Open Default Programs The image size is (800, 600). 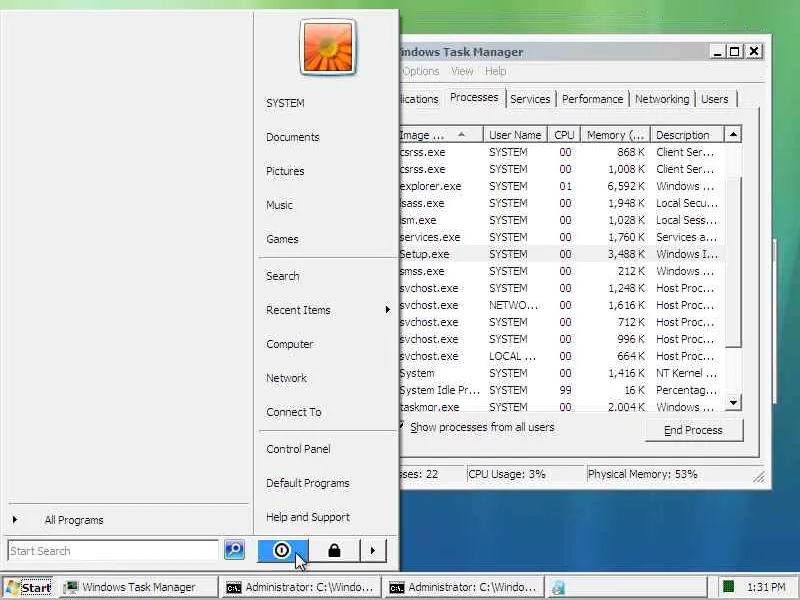click(308, 483)
